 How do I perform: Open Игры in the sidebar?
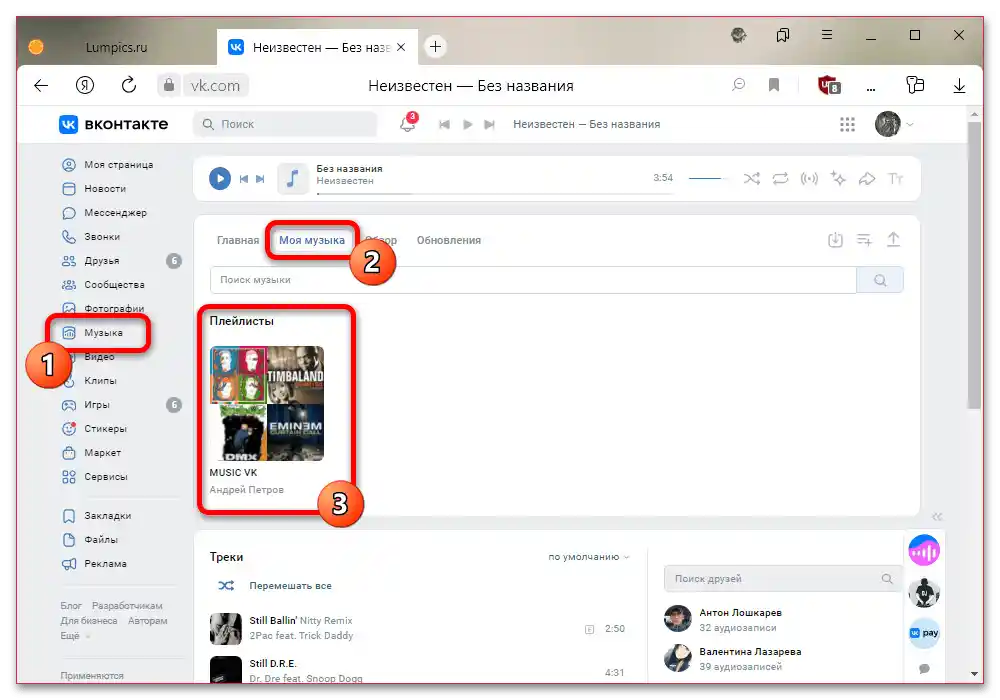[x=86, y=405]
